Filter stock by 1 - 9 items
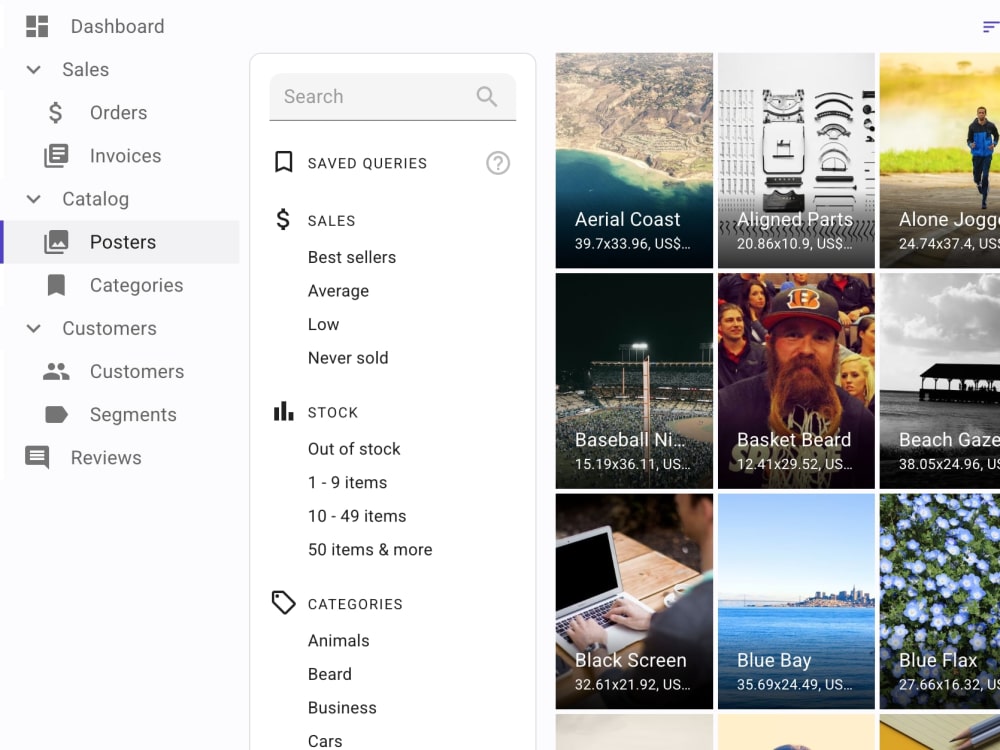Screen dimensions: 1000x750 348,483
